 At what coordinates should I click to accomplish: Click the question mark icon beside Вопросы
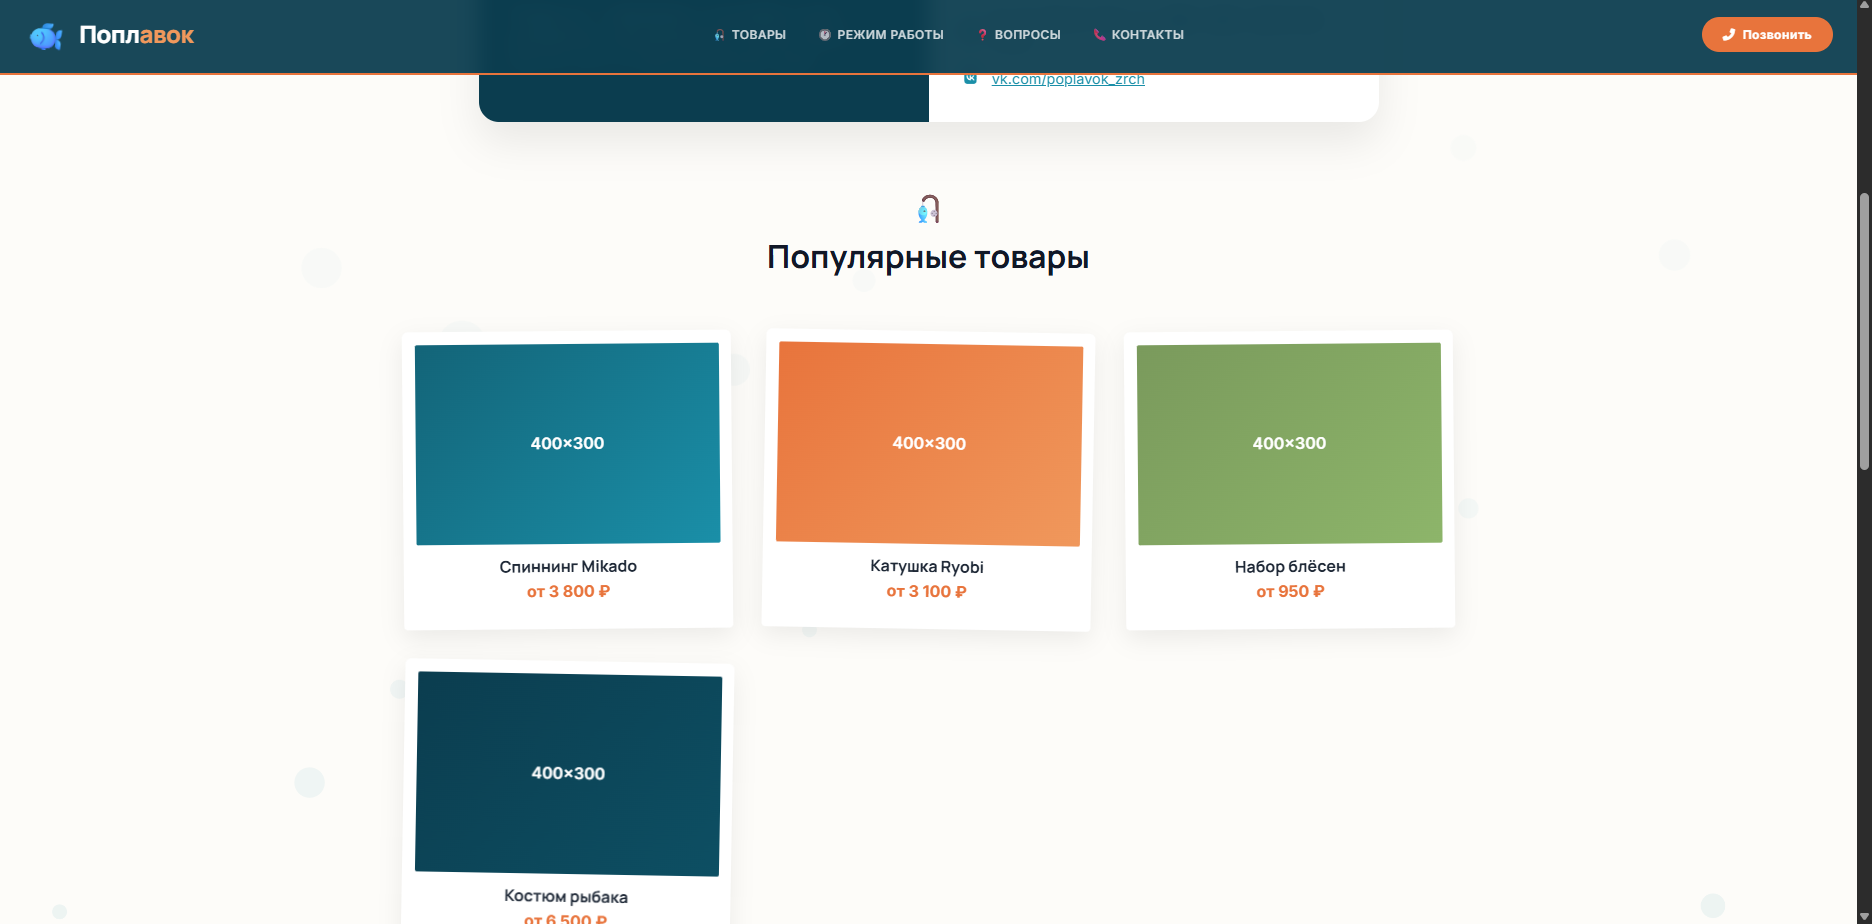pos(983,35)
